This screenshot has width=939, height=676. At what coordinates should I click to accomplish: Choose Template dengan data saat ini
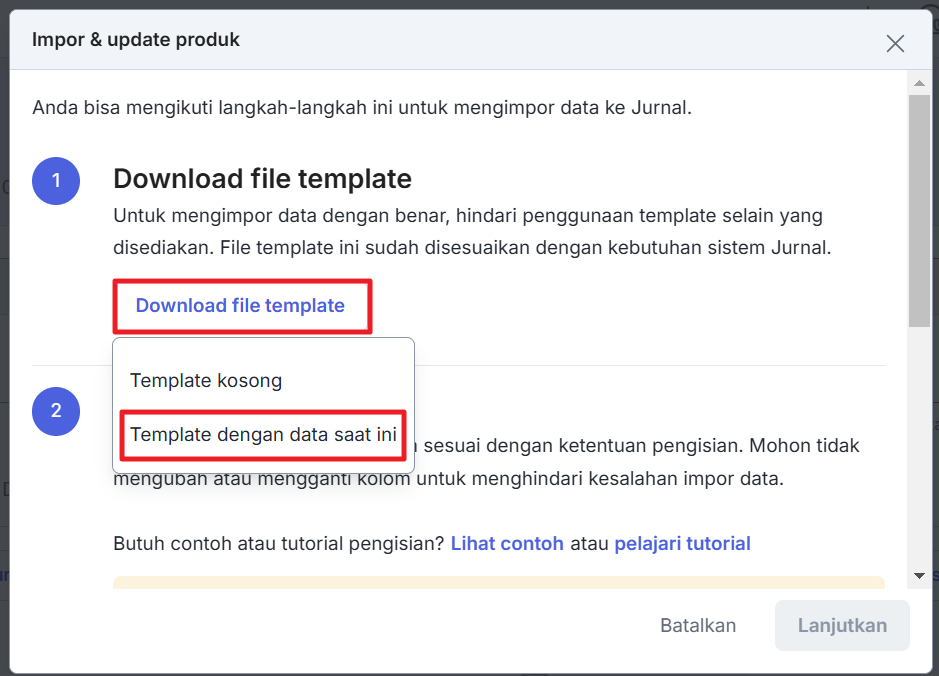tap(263, 435)
